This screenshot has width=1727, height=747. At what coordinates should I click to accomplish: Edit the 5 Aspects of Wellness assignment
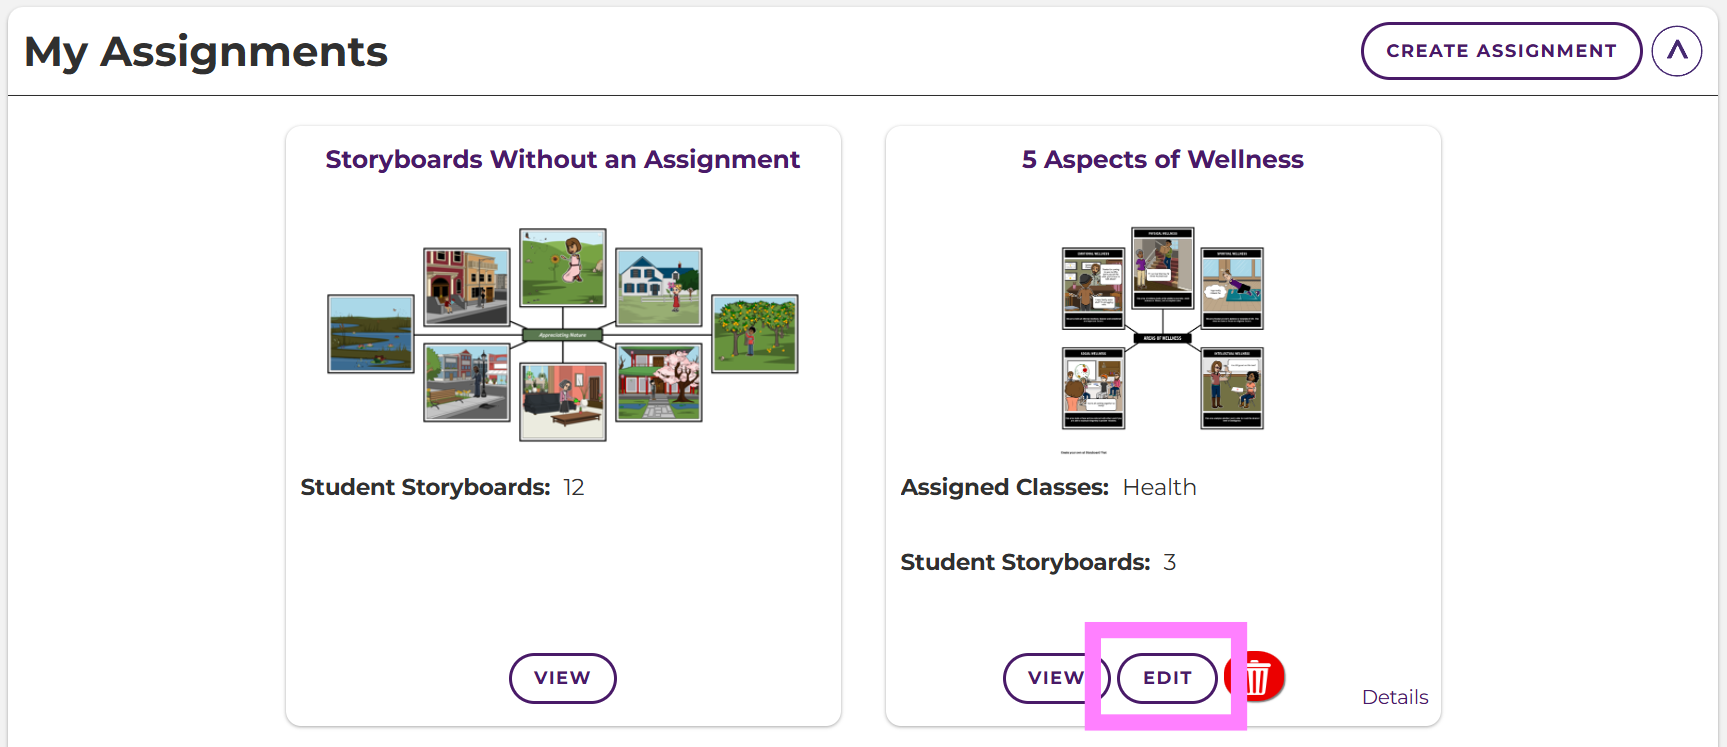coord(1167,678)
